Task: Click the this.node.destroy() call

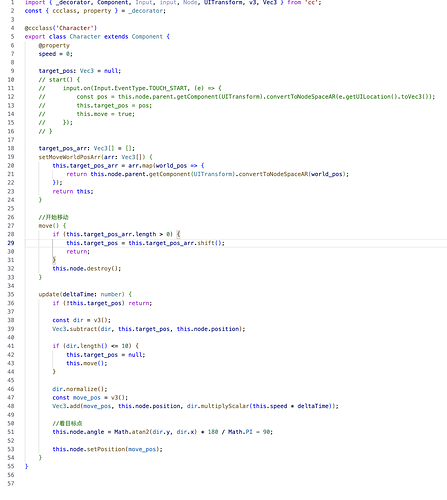Action: pyautogui.click(x=87, y=269)
